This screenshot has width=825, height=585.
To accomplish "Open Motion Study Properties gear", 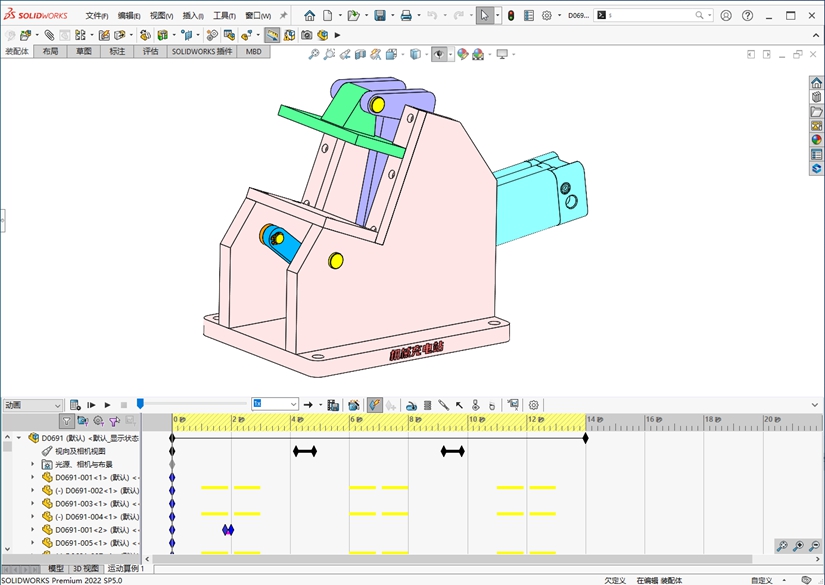I will 534,405.
